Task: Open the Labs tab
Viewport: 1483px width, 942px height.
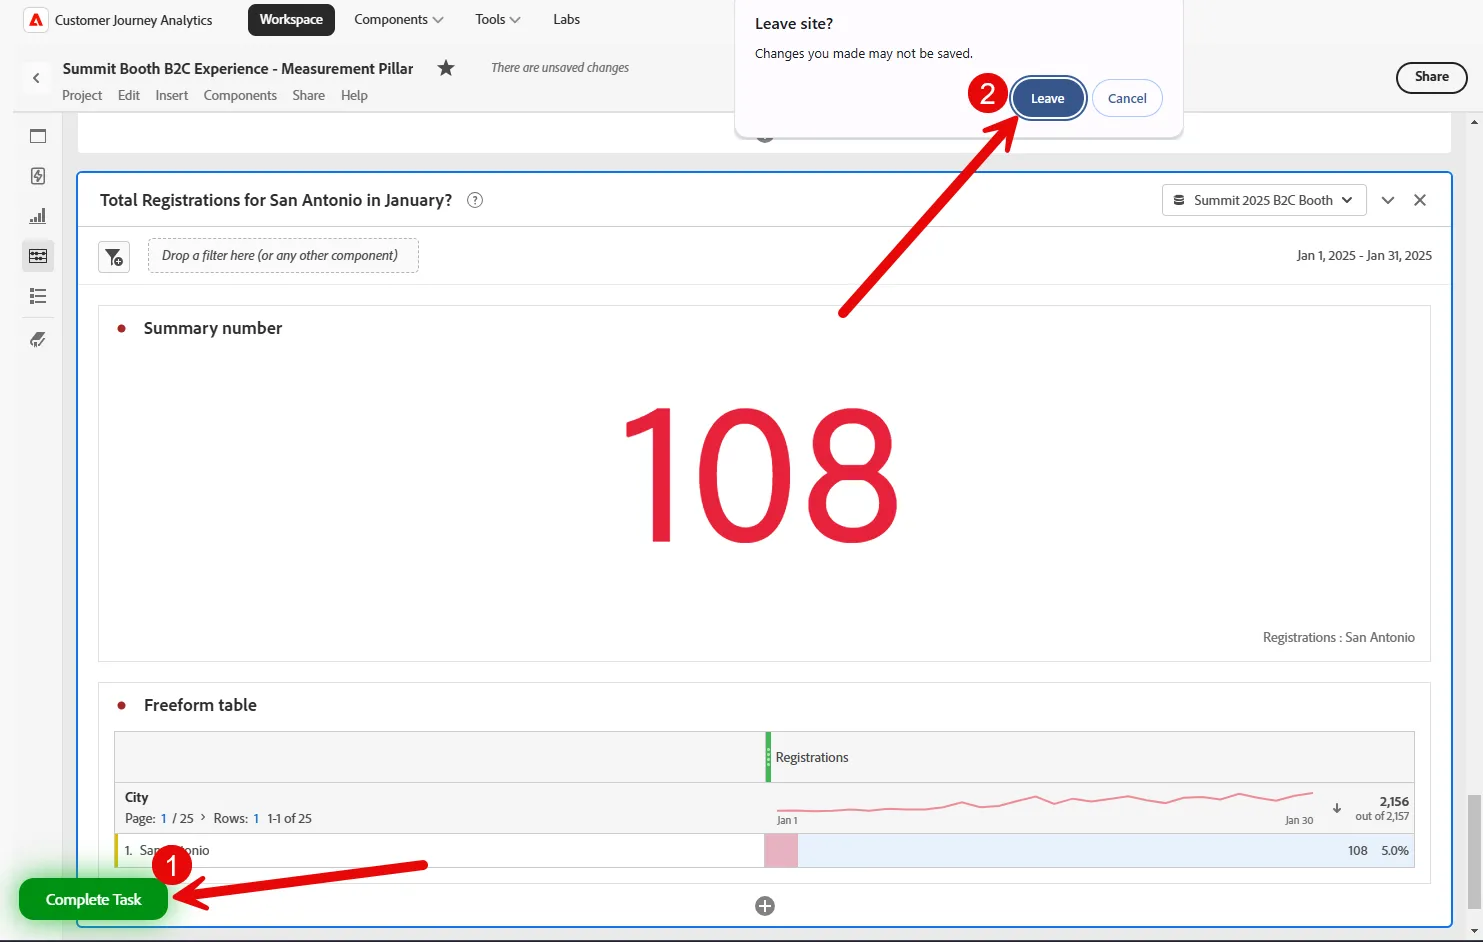Action: point(567,19)
